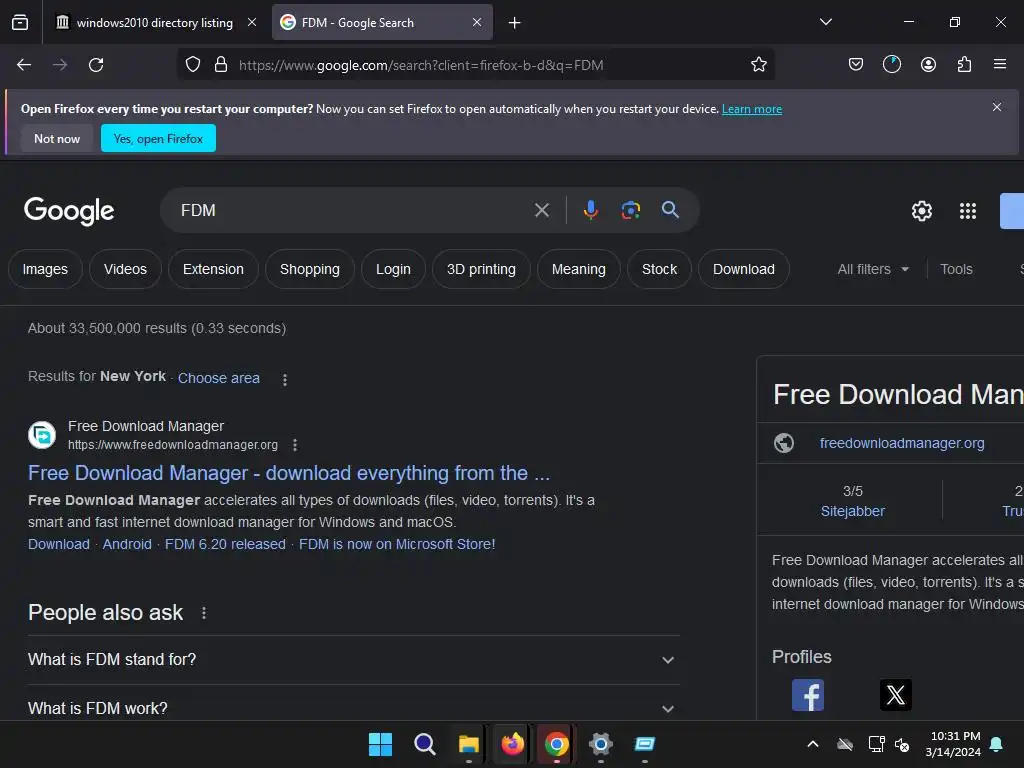Open taskbar clock and date
Image resolution: width=1024 pixels, height=768 pixels.
point(952,744)
